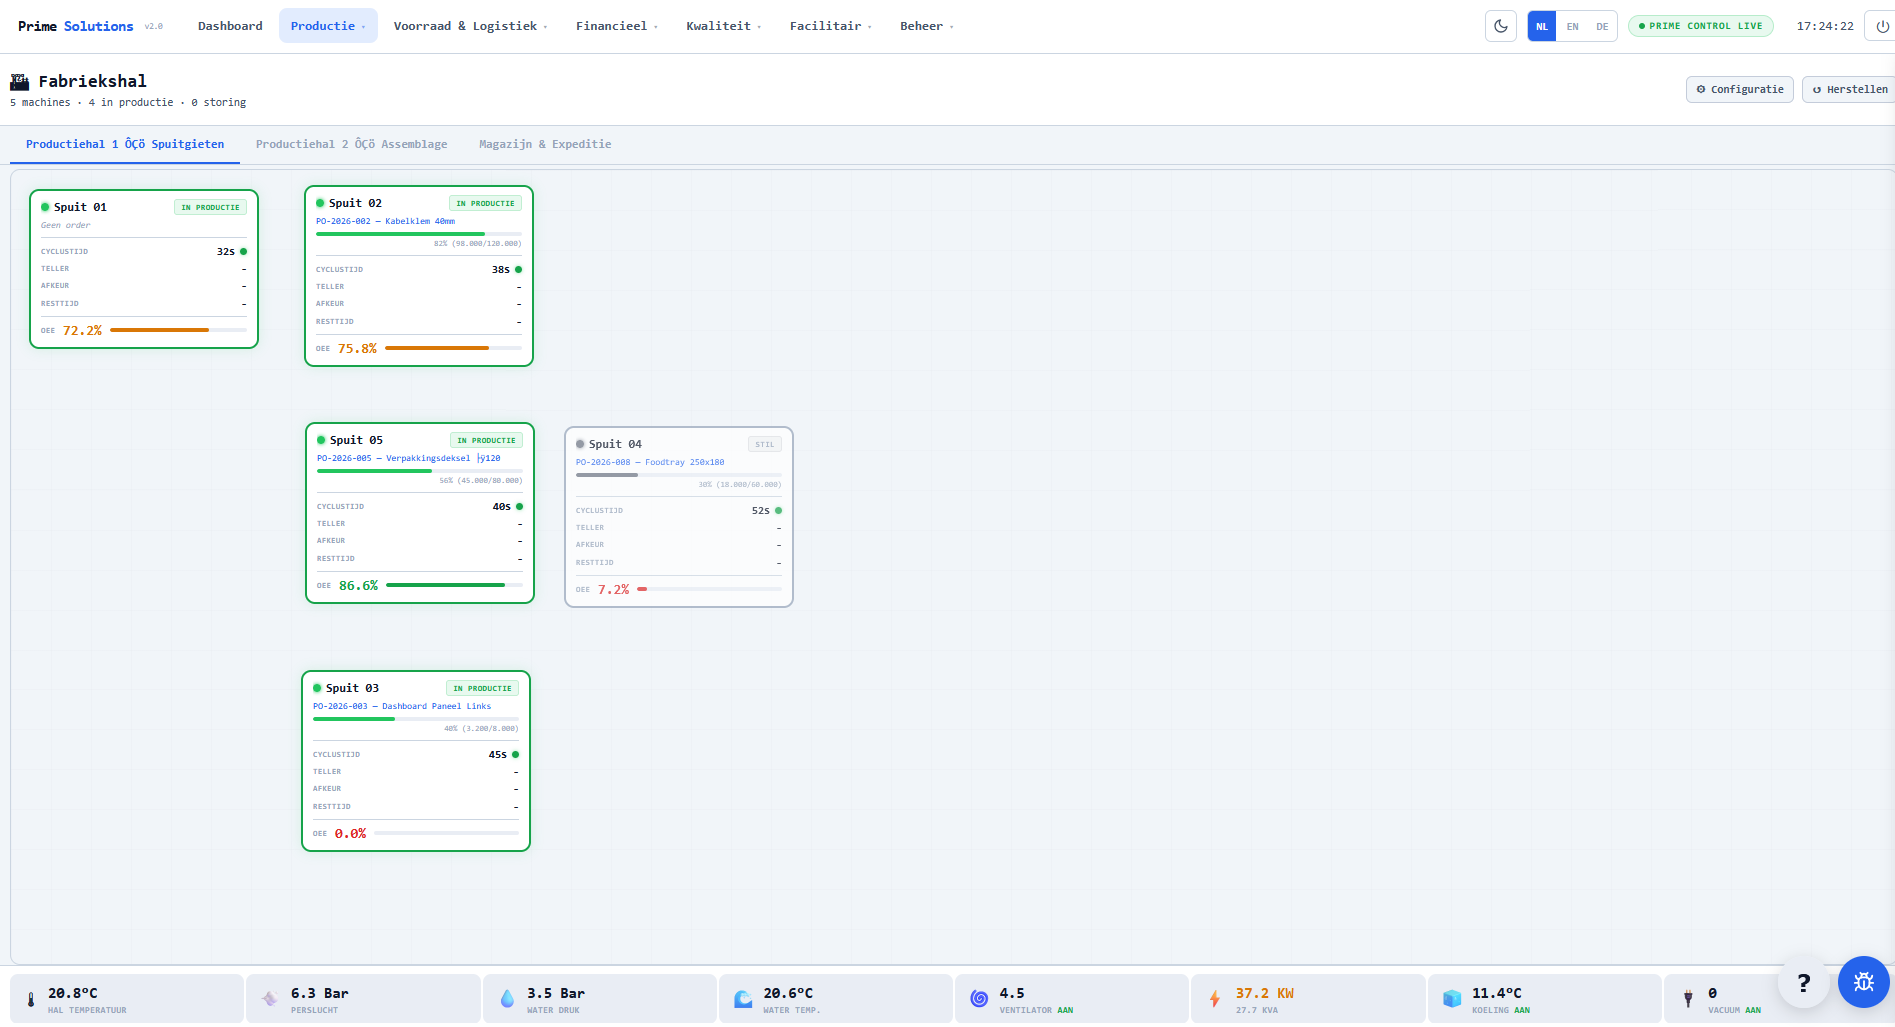The width and height of the screenshot is (1895, 1027).
Task: Click the Spuit 05 OEE bar at 86.6%
Action: (454, 585)
